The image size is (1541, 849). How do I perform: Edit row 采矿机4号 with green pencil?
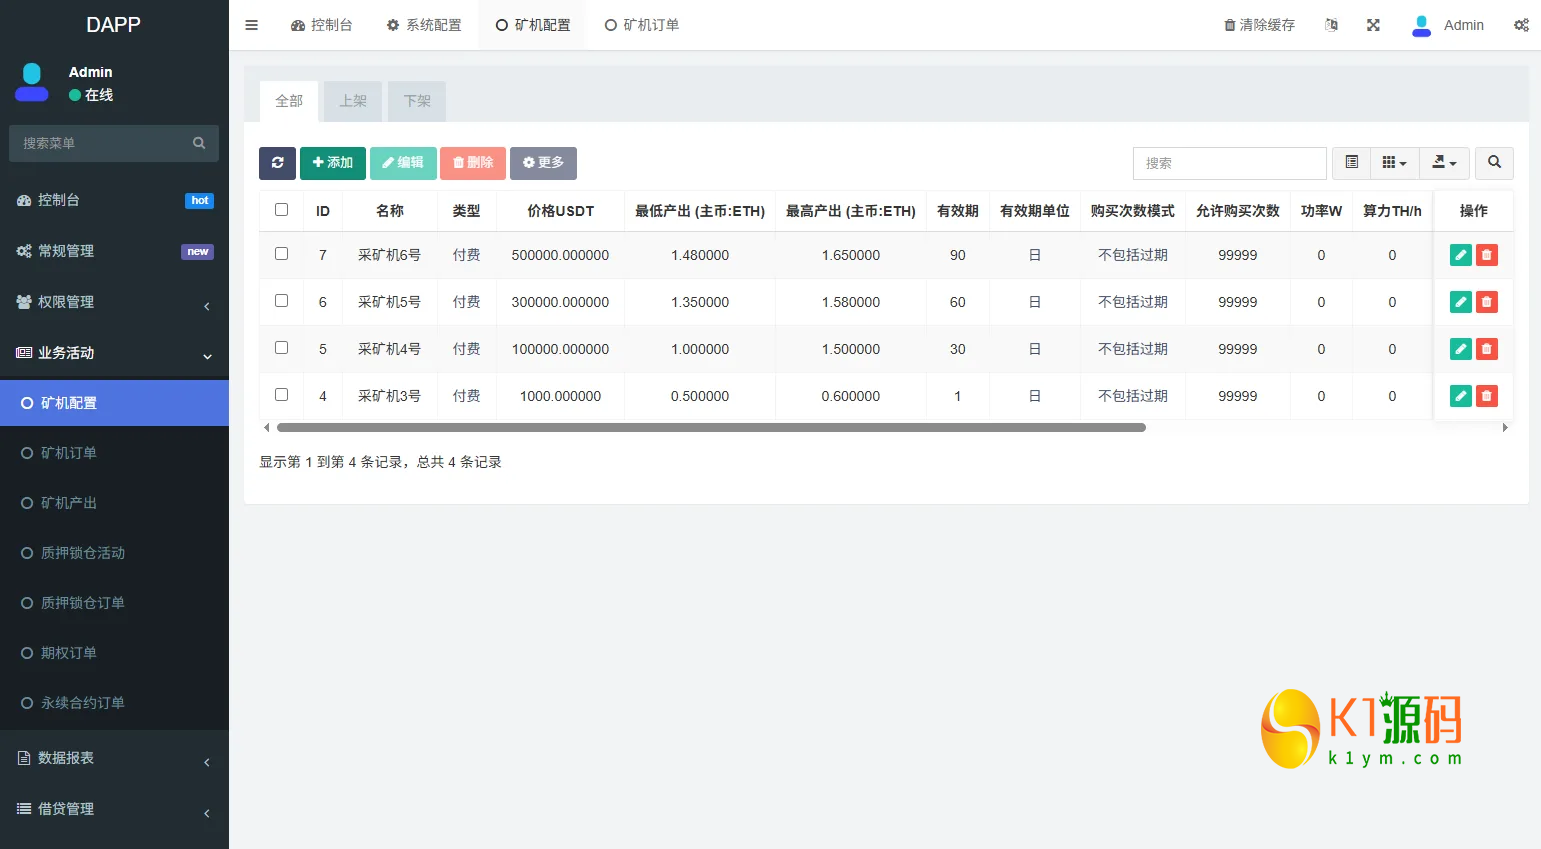(1461, 349)
